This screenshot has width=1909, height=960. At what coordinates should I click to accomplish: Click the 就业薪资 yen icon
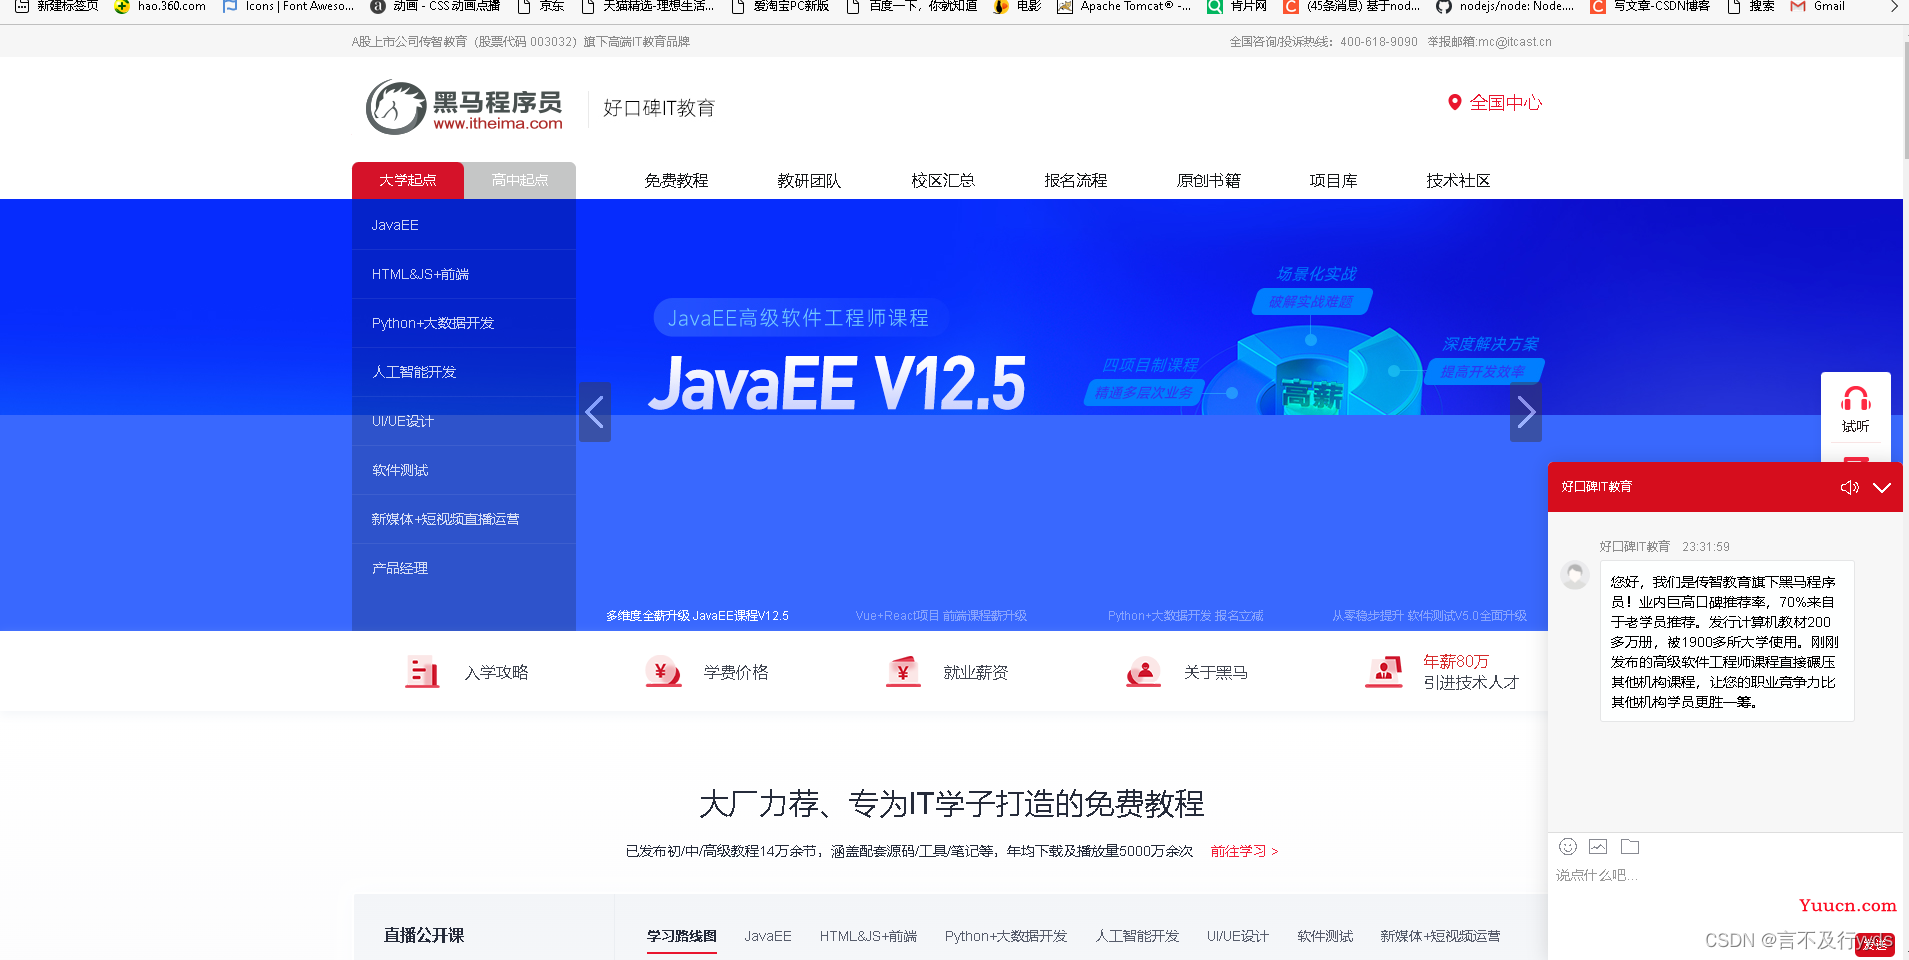[903, 672]
